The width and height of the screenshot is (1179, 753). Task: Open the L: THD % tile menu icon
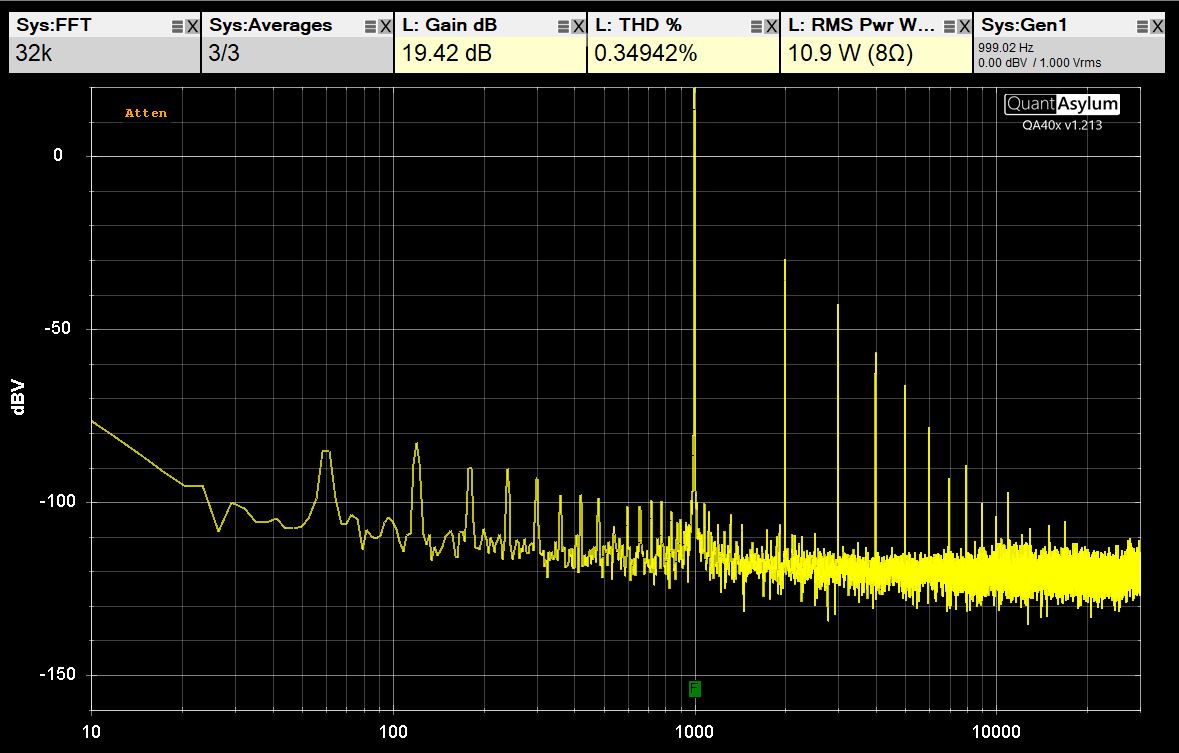(x=756, y=26)
